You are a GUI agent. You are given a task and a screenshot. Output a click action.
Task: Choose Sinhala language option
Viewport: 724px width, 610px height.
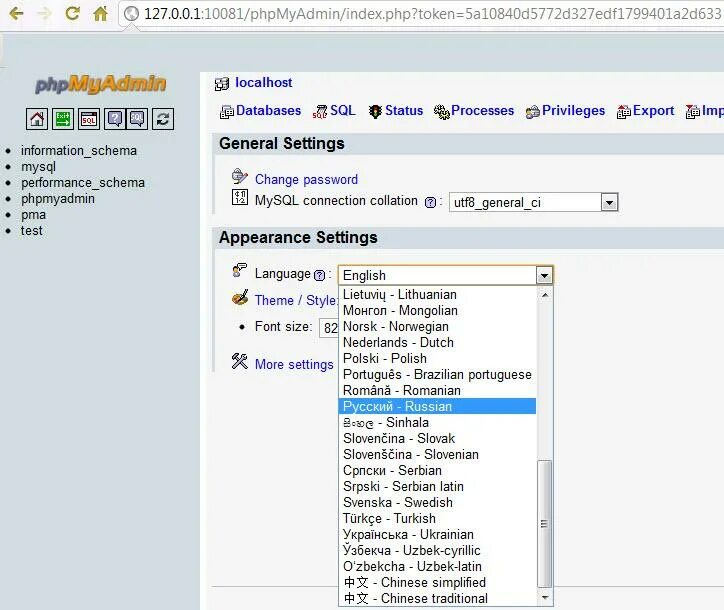(437, 423)
